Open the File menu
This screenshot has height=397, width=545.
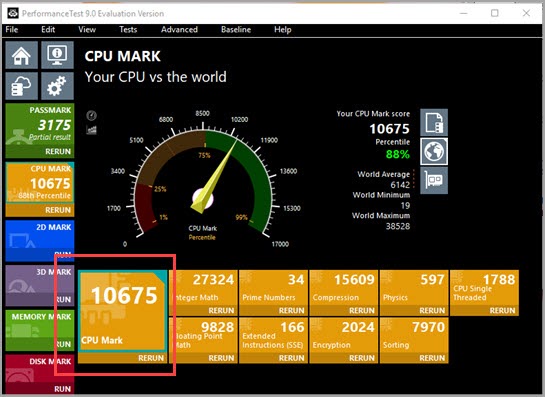12,30
